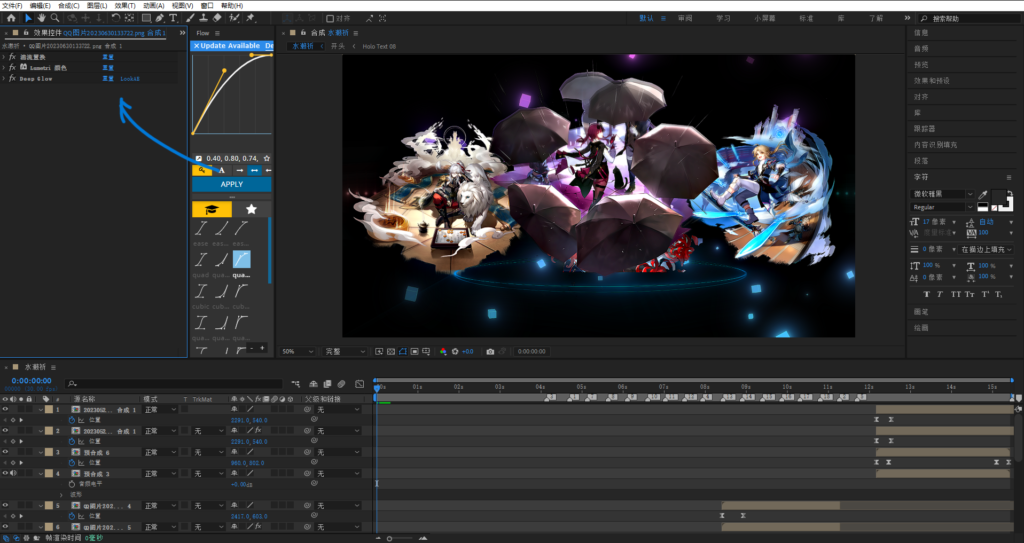The height and width of the screenshot is (543, 1024).
Task: Select the Rotation tool
Action: click(x=116, y=18)
